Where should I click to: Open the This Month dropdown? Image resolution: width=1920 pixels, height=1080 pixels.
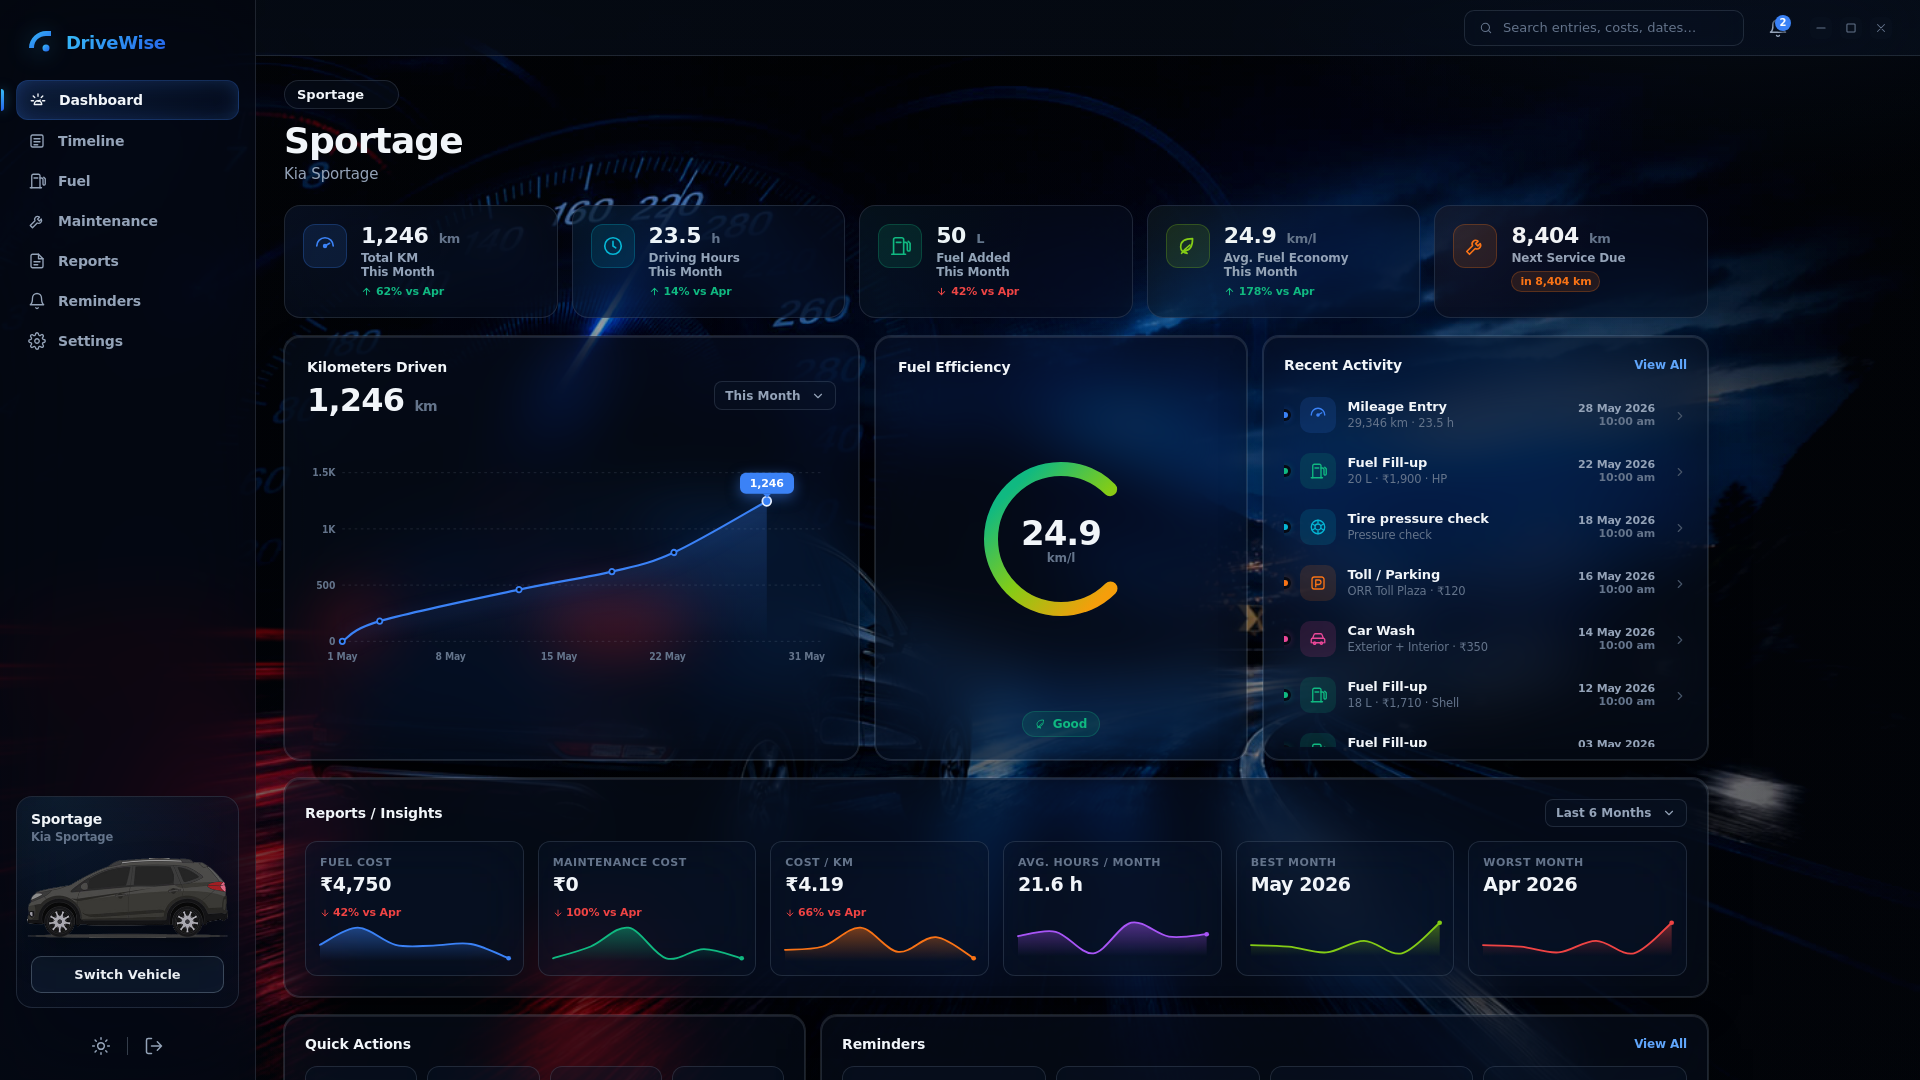point(774,396)
